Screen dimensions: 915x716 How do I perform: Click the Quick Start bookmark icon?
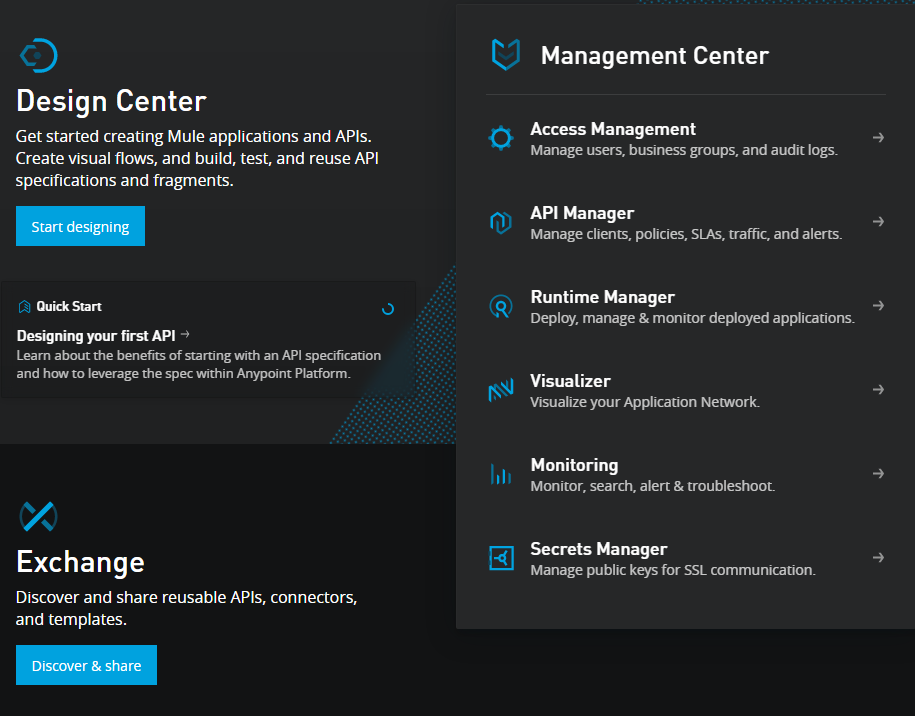coord(25,306)
